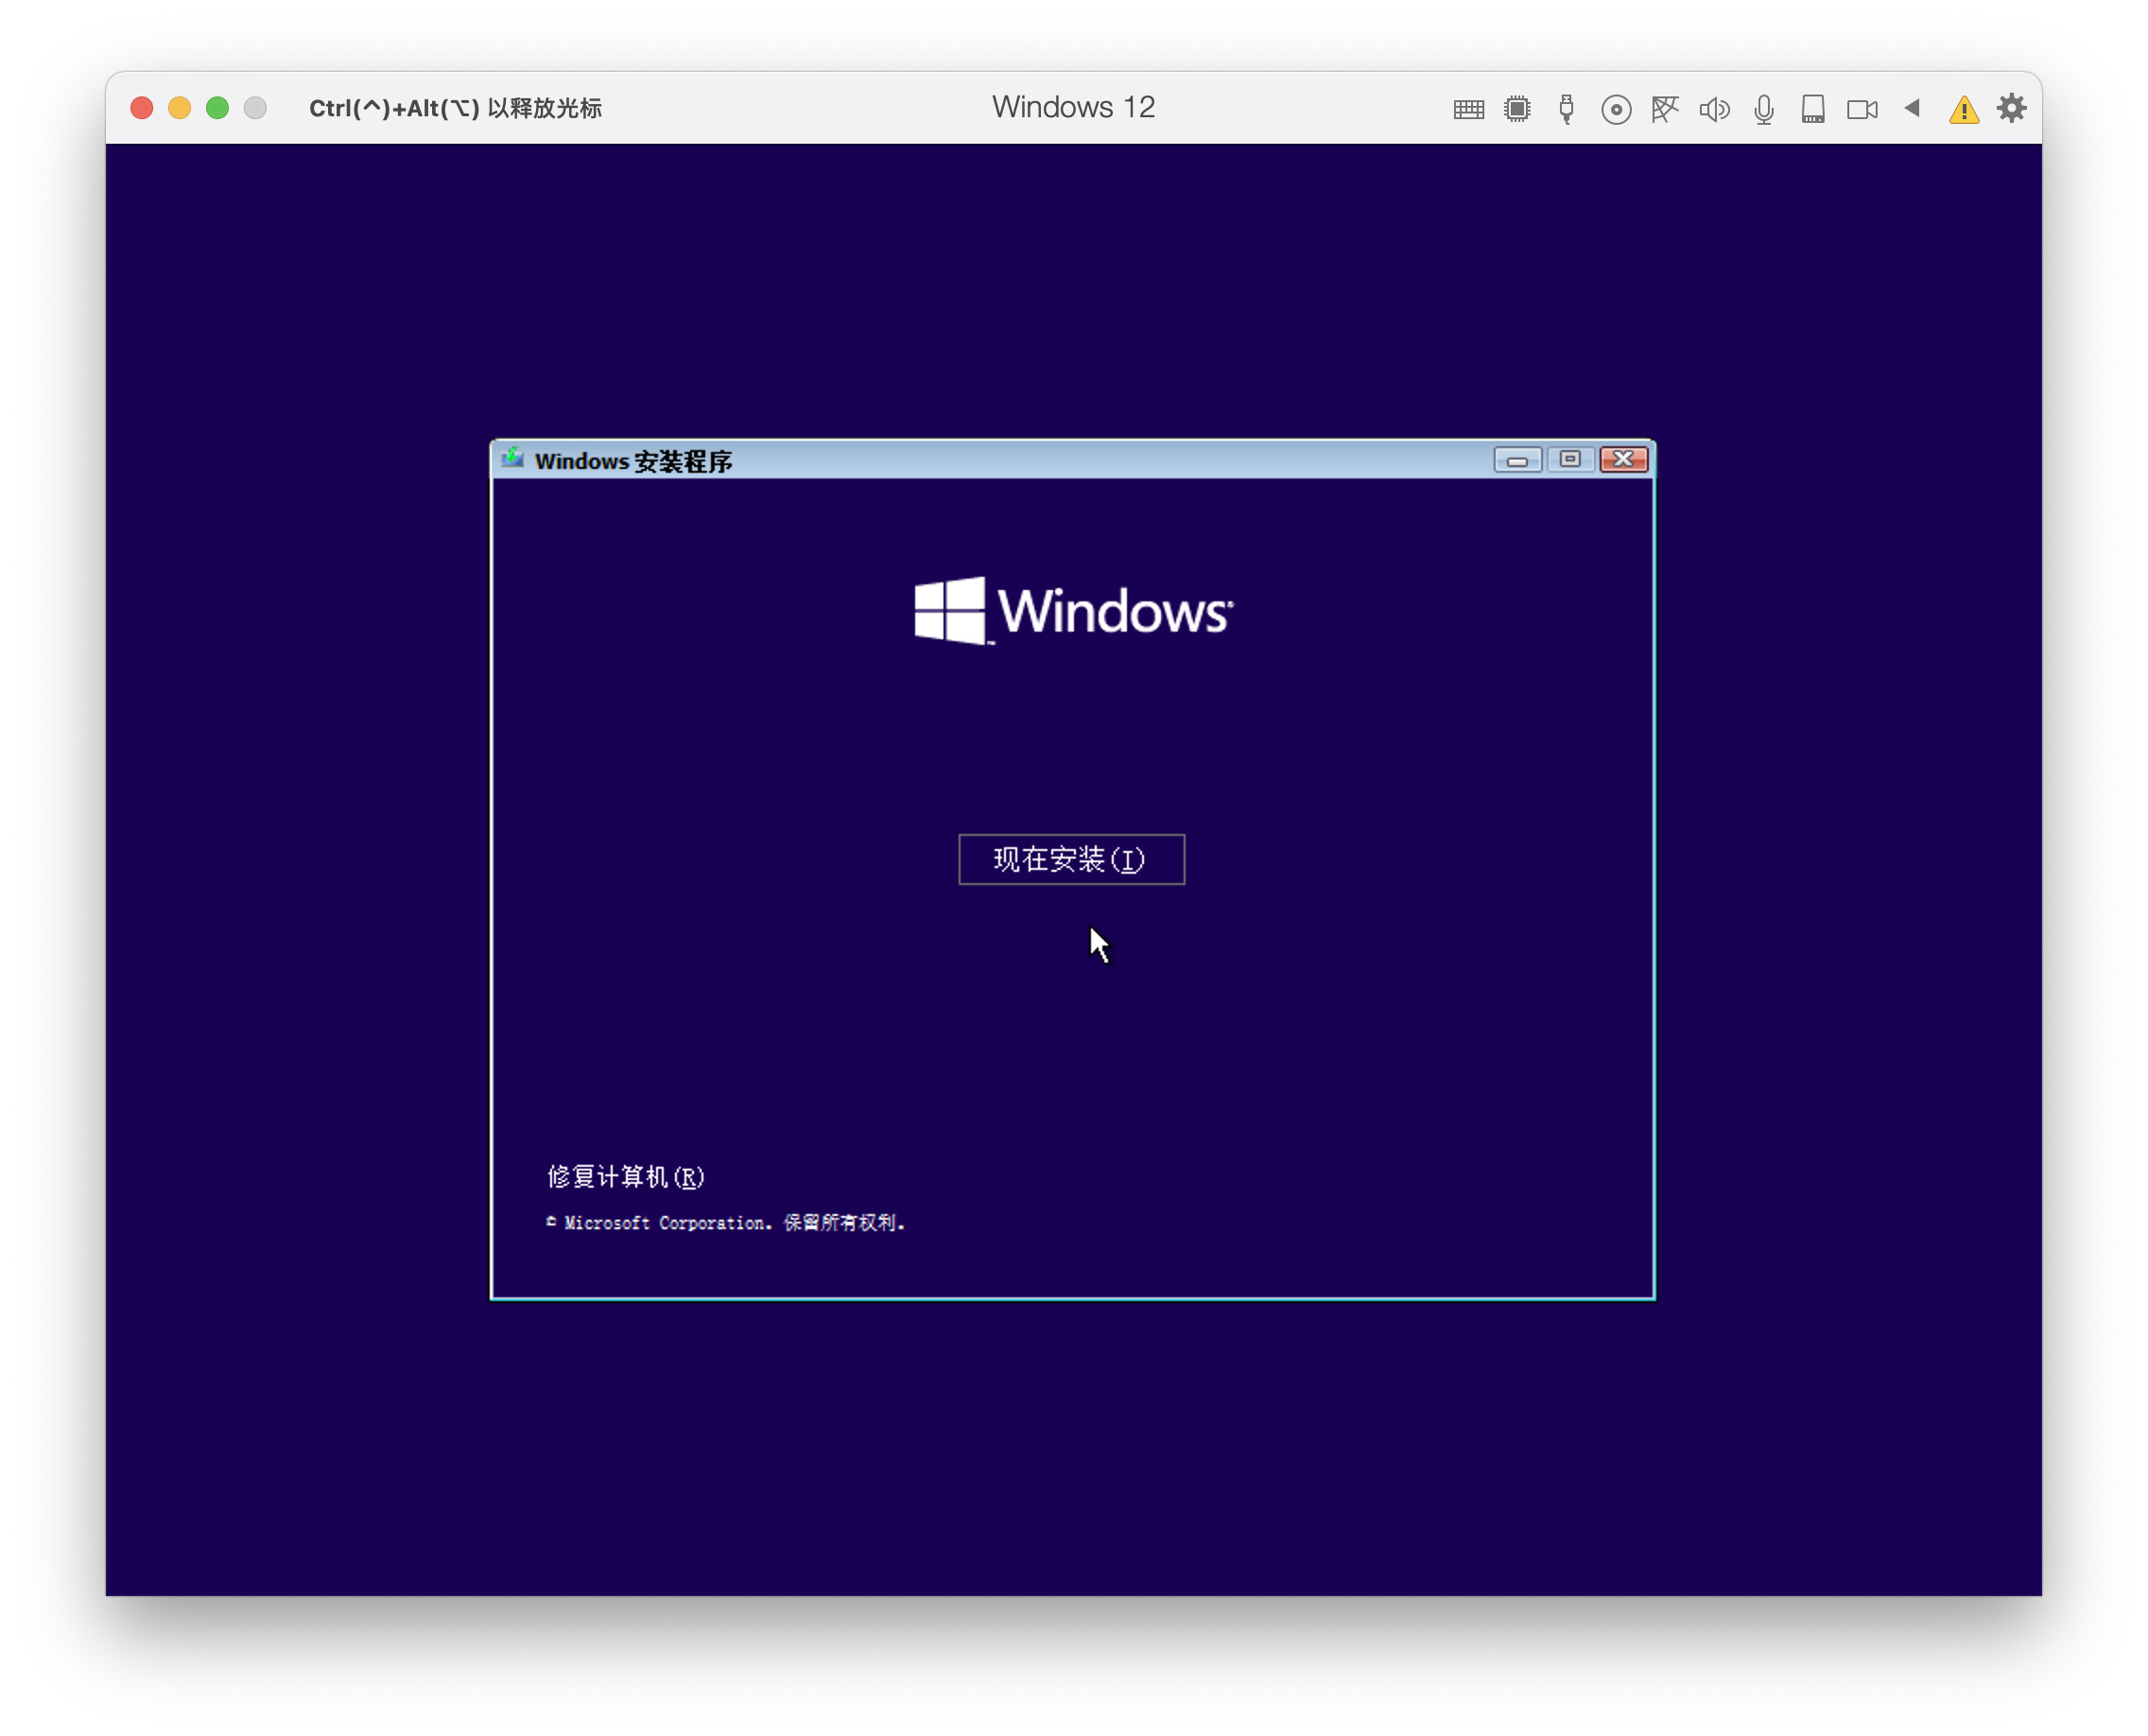Click the Windows 12 title bar label
2148x1736 pixels.
[x=1071, y=106]
